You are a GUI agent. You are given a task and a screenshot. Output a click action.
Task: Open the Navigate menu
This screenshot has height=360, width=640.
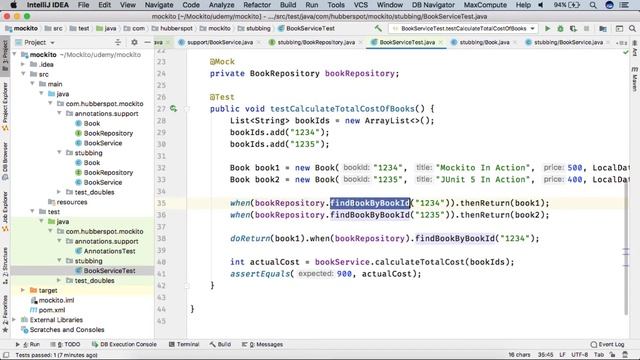click(159, 5)
